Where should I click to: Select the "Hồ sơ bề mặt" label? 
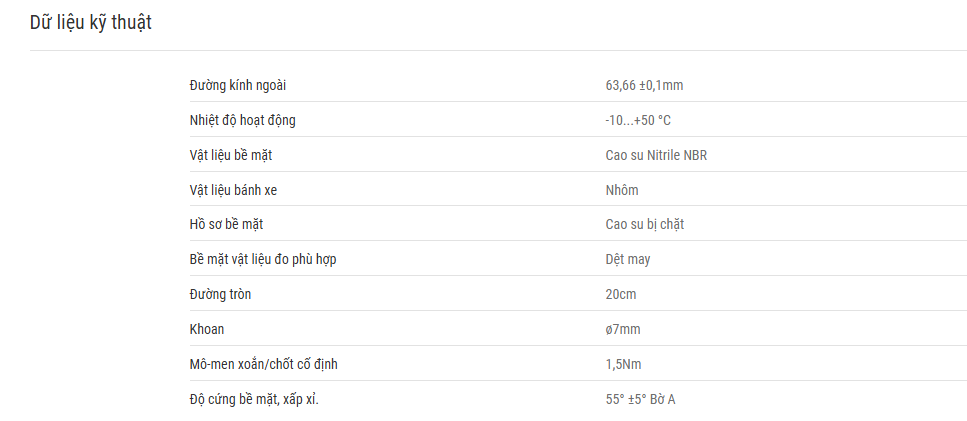226,225
